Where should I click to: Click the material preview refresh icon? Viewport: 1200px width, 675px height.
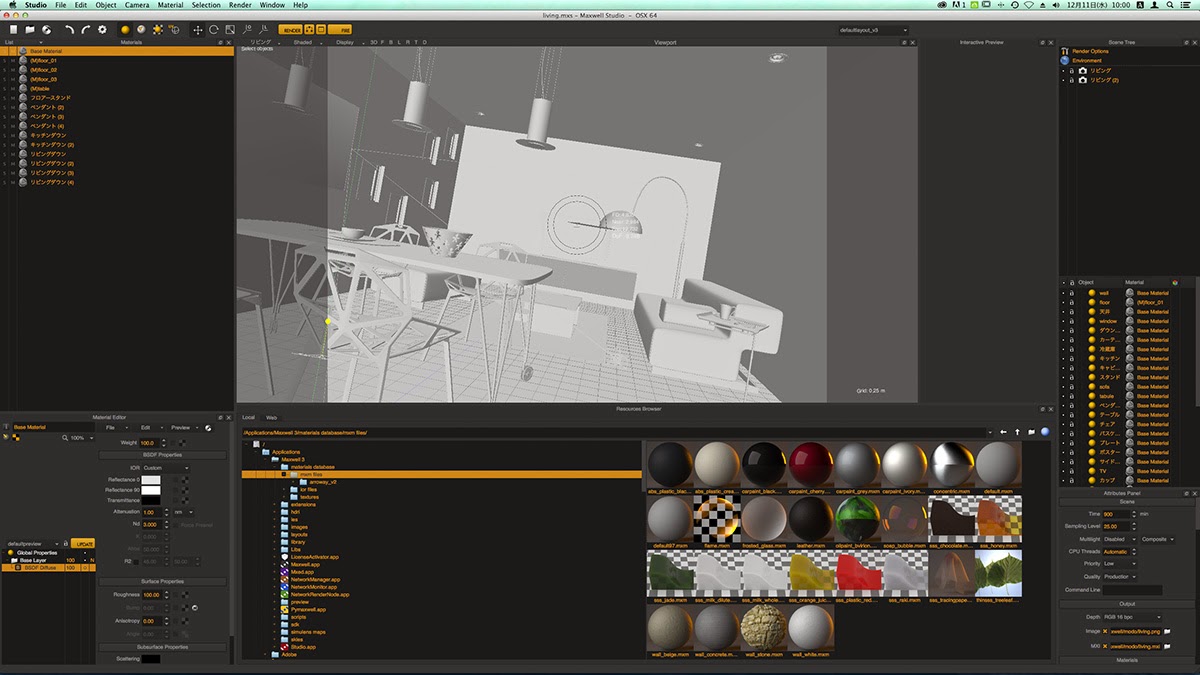(208, 427)
